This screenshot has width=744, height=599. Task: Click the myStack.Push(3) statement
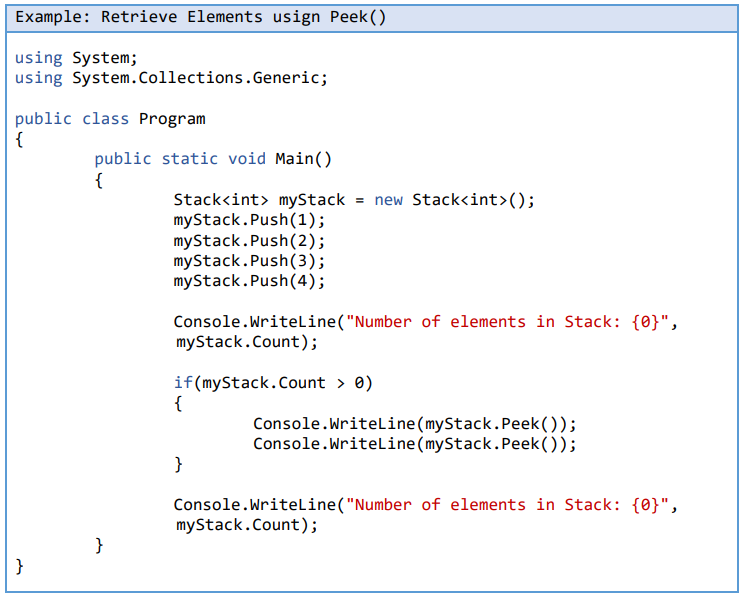[x=249, y=261]
